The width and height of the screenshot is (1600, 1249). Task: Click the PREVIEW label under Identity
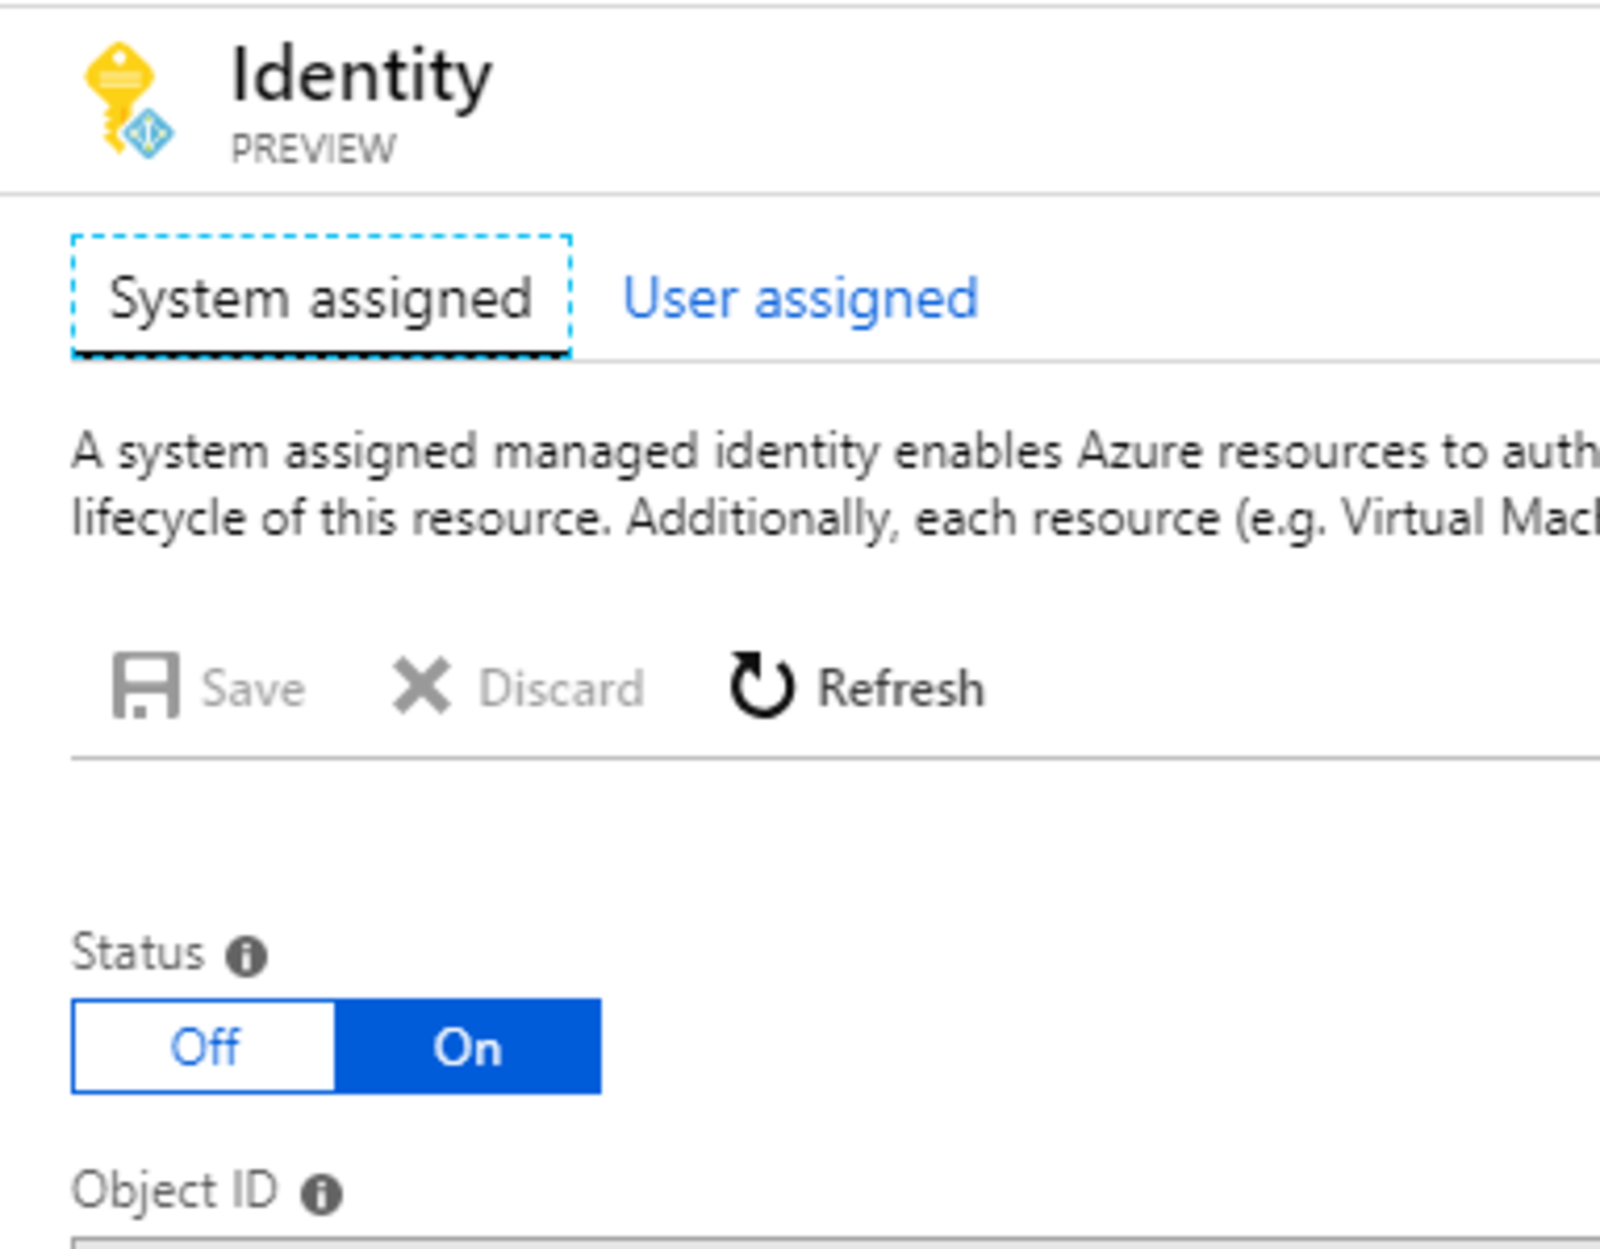pyautogui.click(x=314, y=149)
